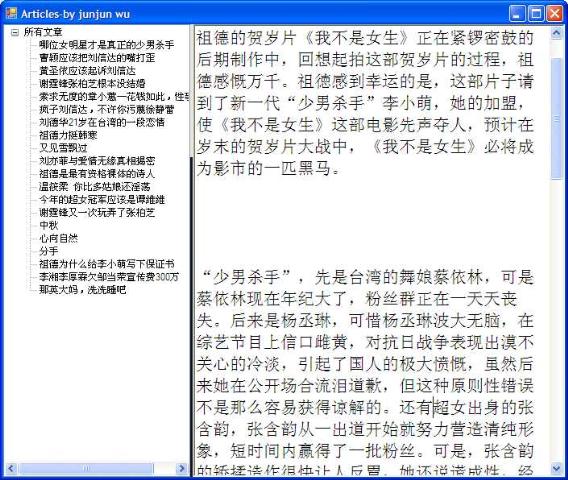This screenshot has height=480, width=568.
Task: Select article 祖德力挺韩寒
Action: (68, 135)
